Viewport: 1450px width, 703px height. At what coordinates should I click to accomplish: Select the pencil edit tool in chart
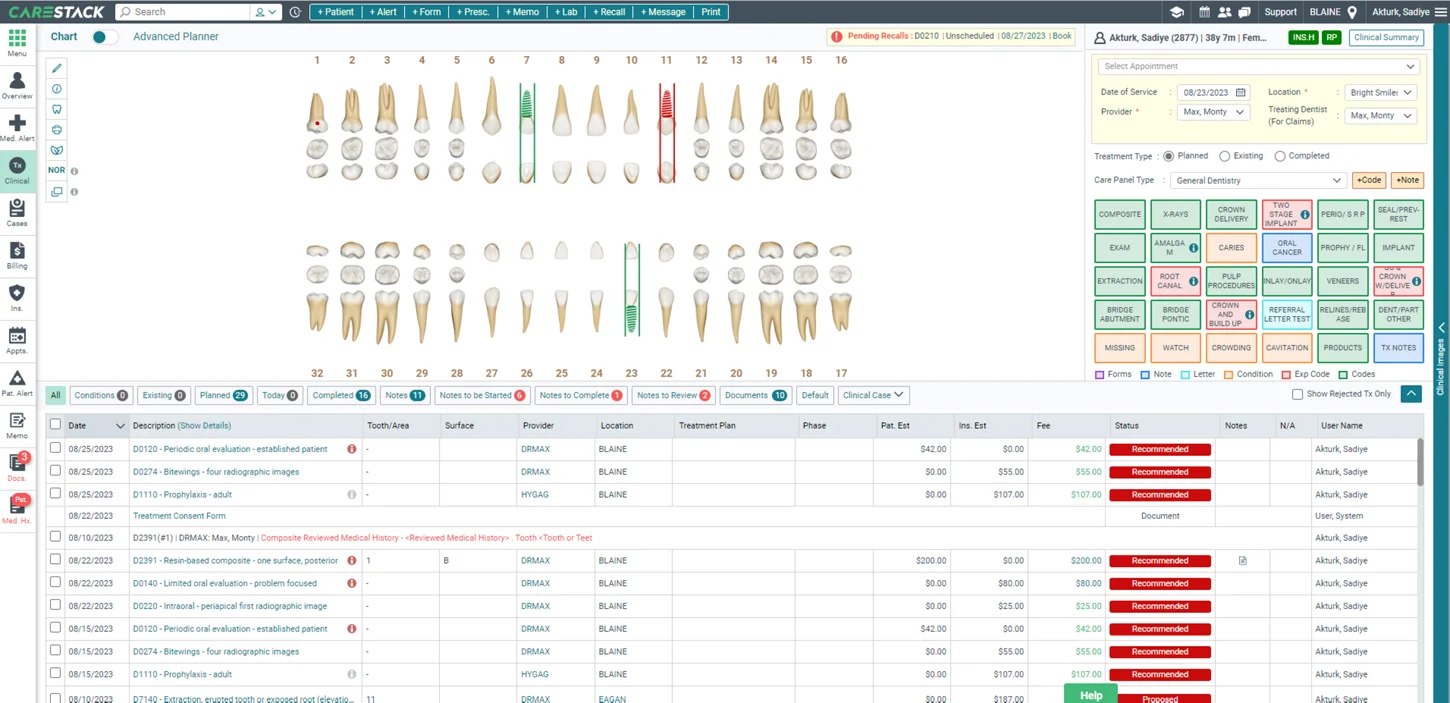(57, 68)
